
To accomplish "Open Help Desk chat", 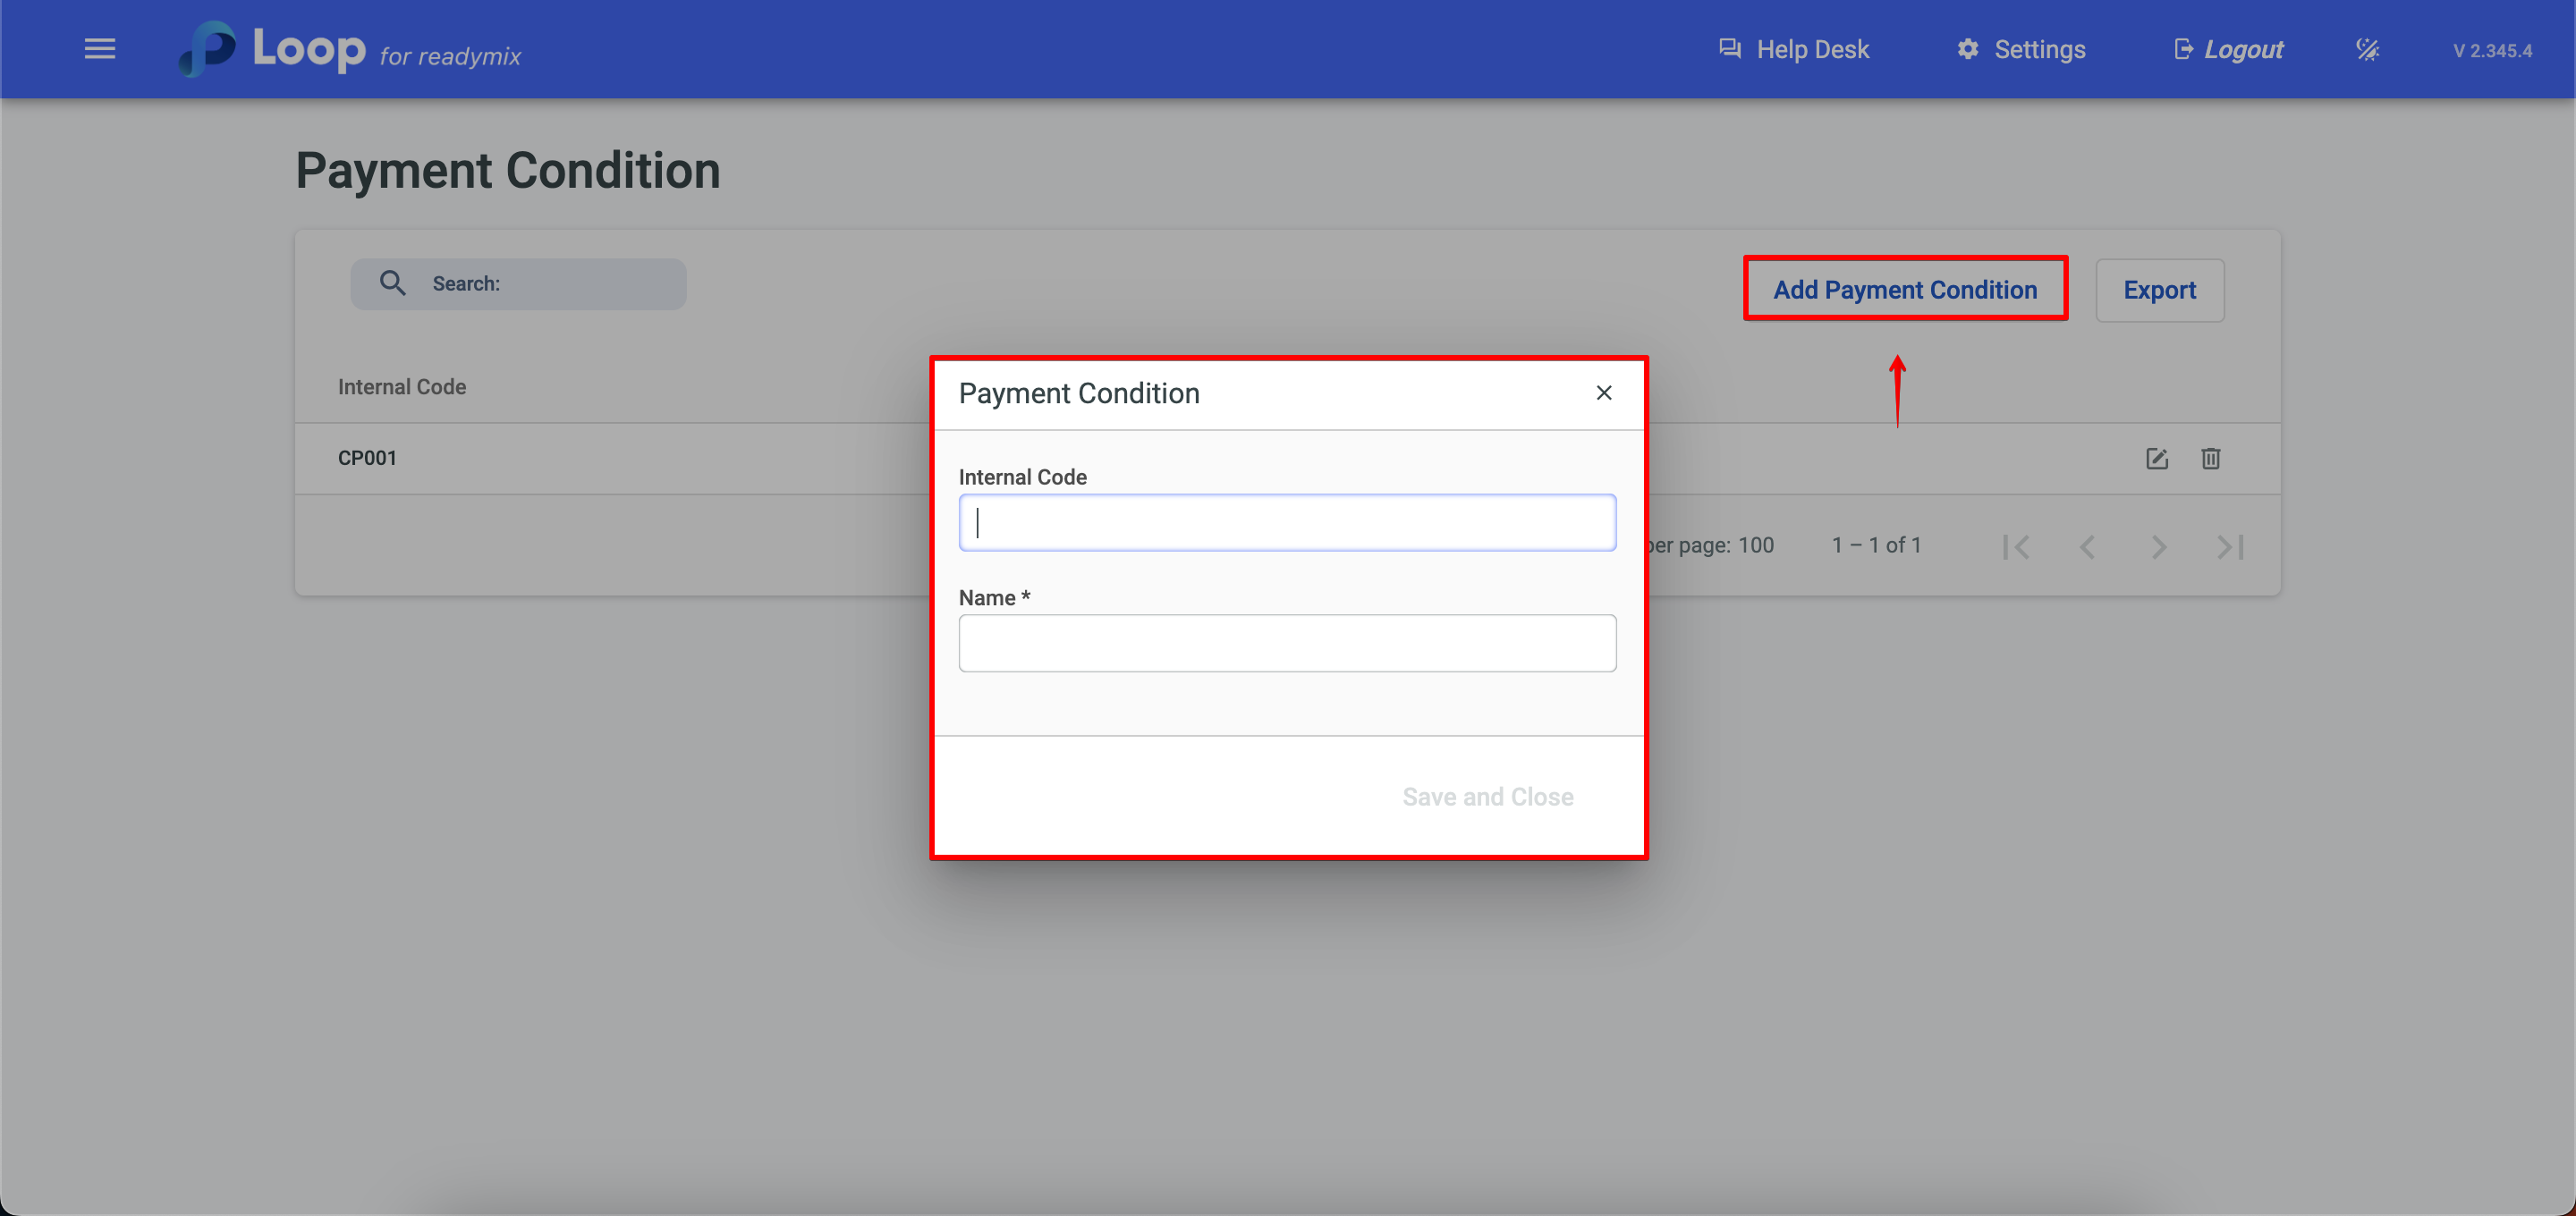I will pyautogui.click(x=1794, y=49).
